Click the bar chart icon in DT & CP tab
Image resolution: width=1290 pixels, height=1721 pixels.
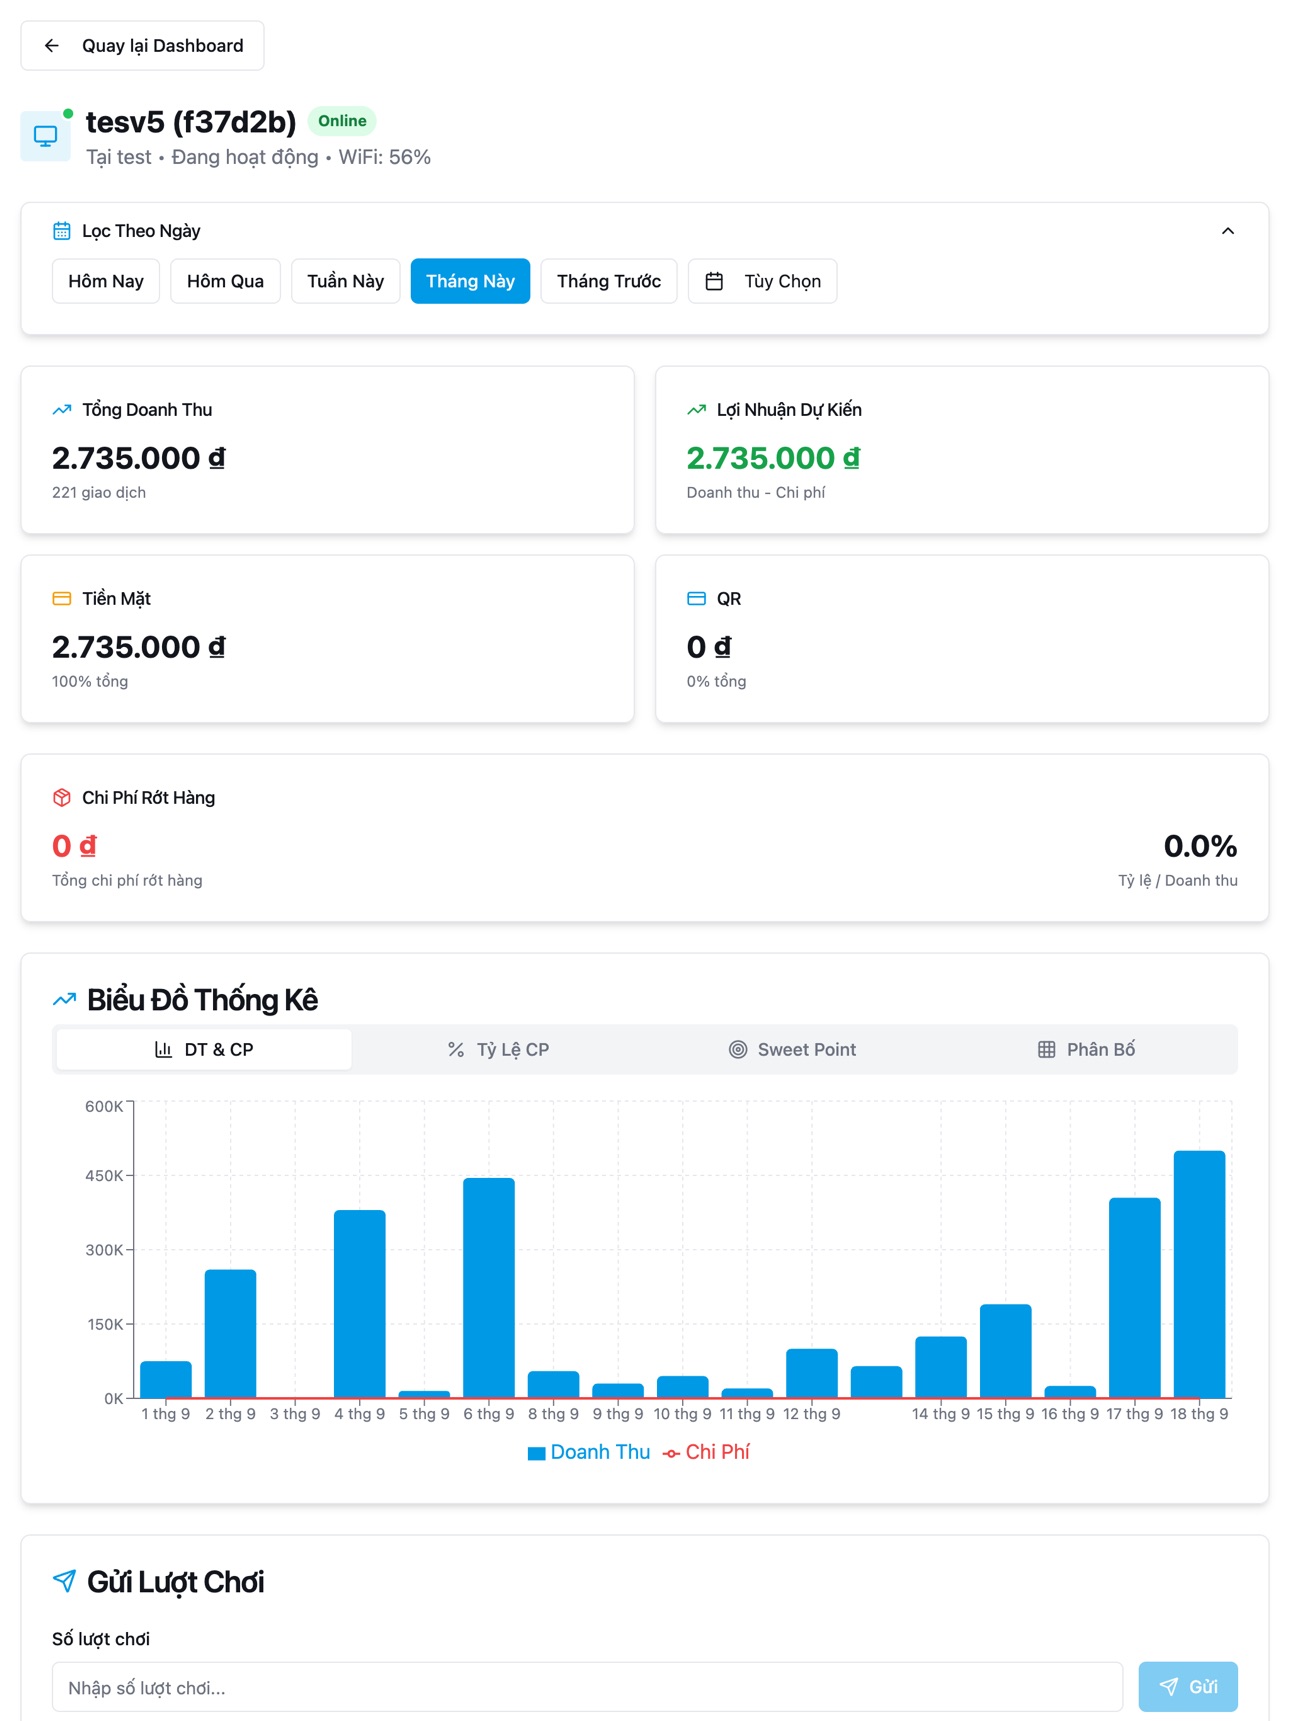click(163, 1049)
